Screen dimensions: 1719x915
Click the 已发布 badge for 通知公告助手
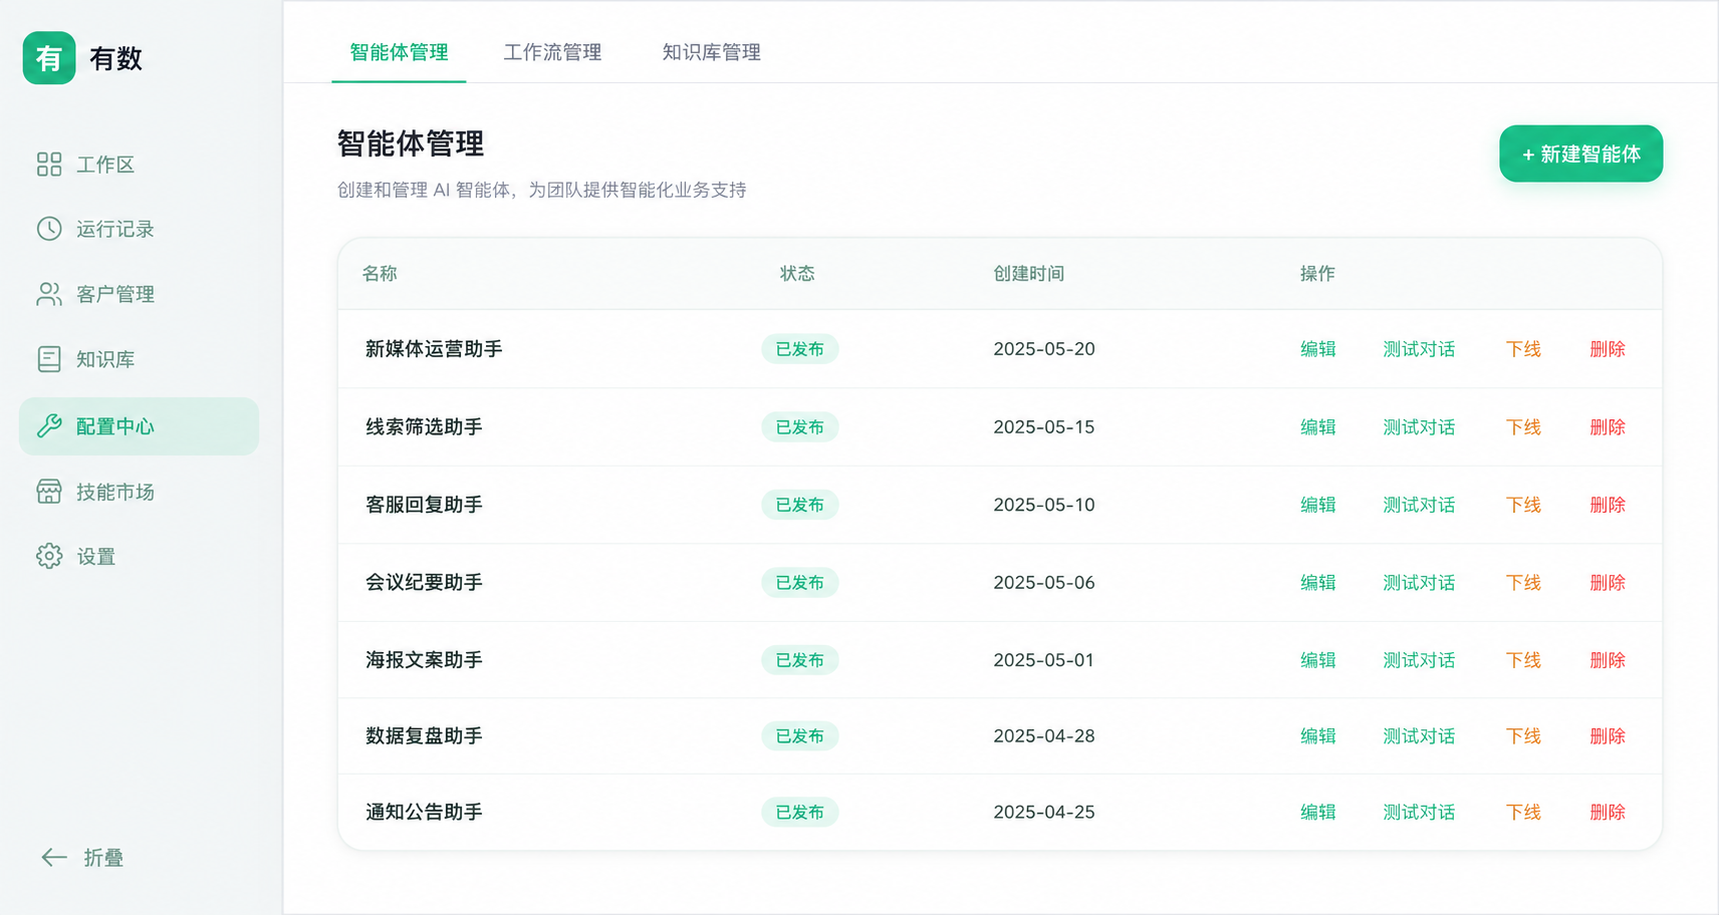800,812
